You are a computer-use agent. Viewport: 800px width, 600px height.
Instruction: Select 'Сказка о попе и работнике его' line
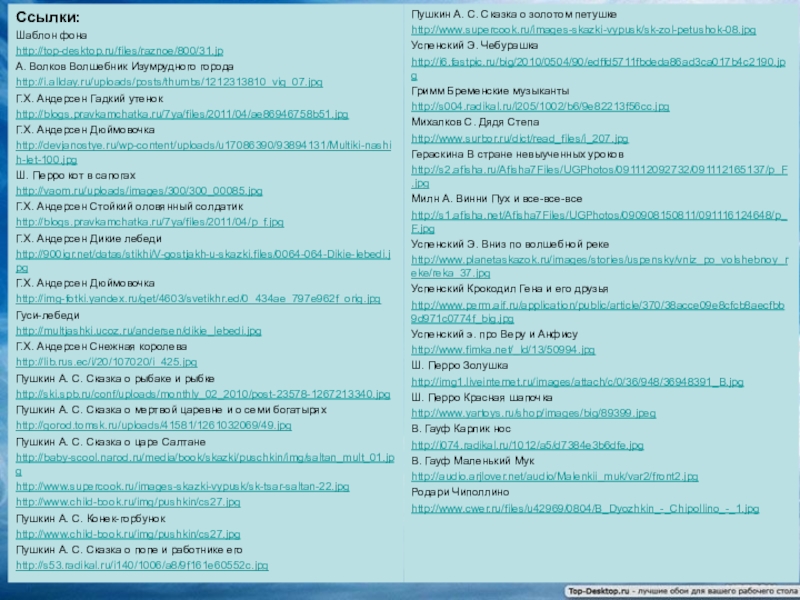pyautogui.click(x=164, y=550)
